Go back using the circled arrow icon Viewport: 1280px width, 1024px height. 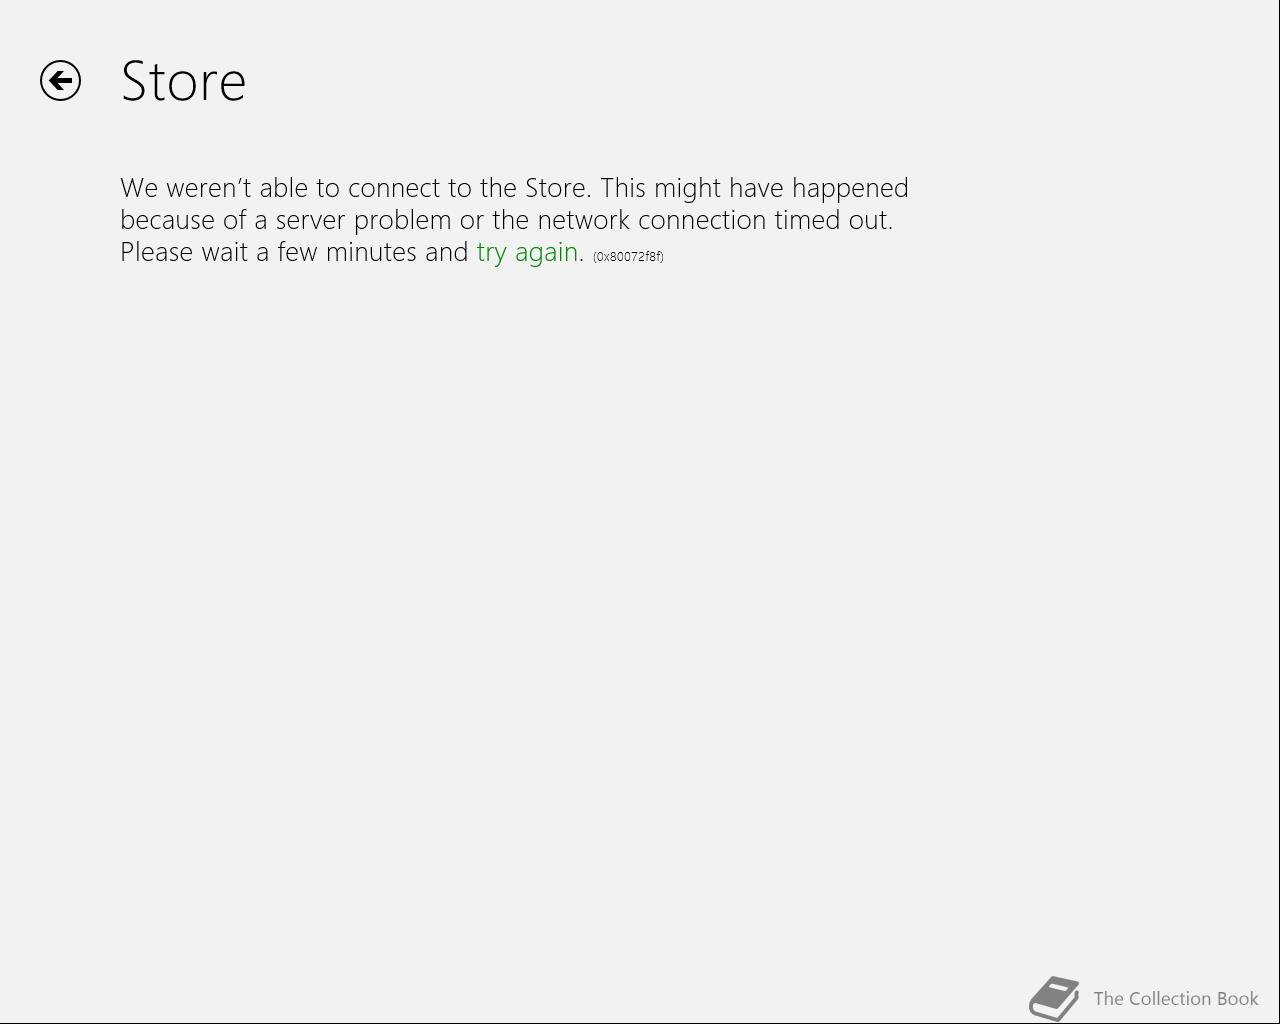coord(60,81)
